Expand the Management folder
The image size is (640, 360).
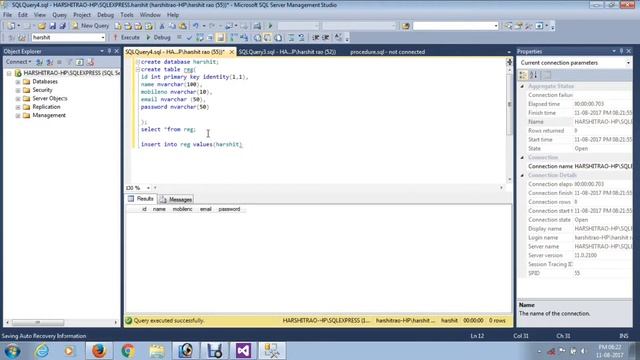(18, 116)
